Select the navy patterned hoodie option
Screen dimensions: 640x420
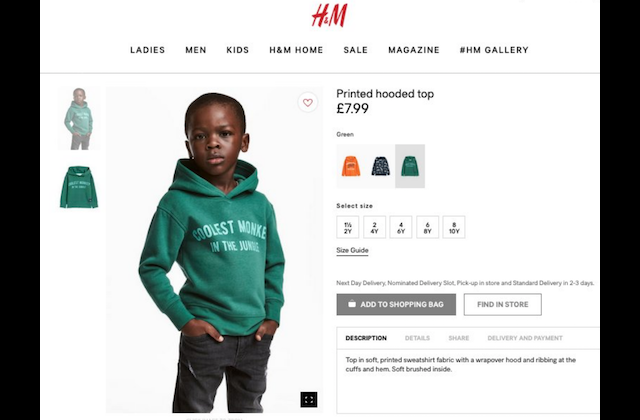click(380, 166)
